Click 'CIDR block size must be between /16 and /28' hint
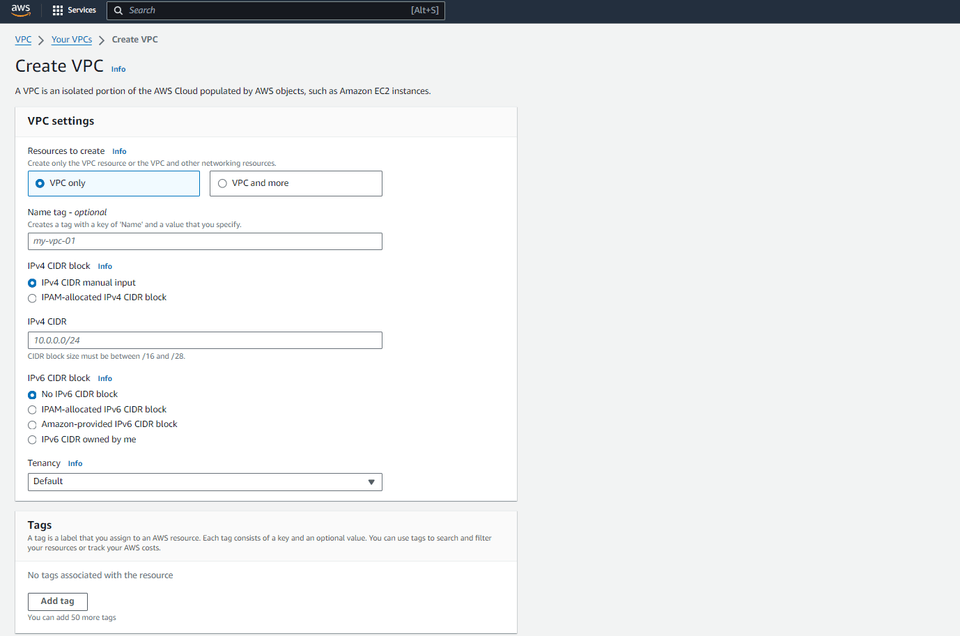This screenshot has height=636, width=960. (107, 356)
